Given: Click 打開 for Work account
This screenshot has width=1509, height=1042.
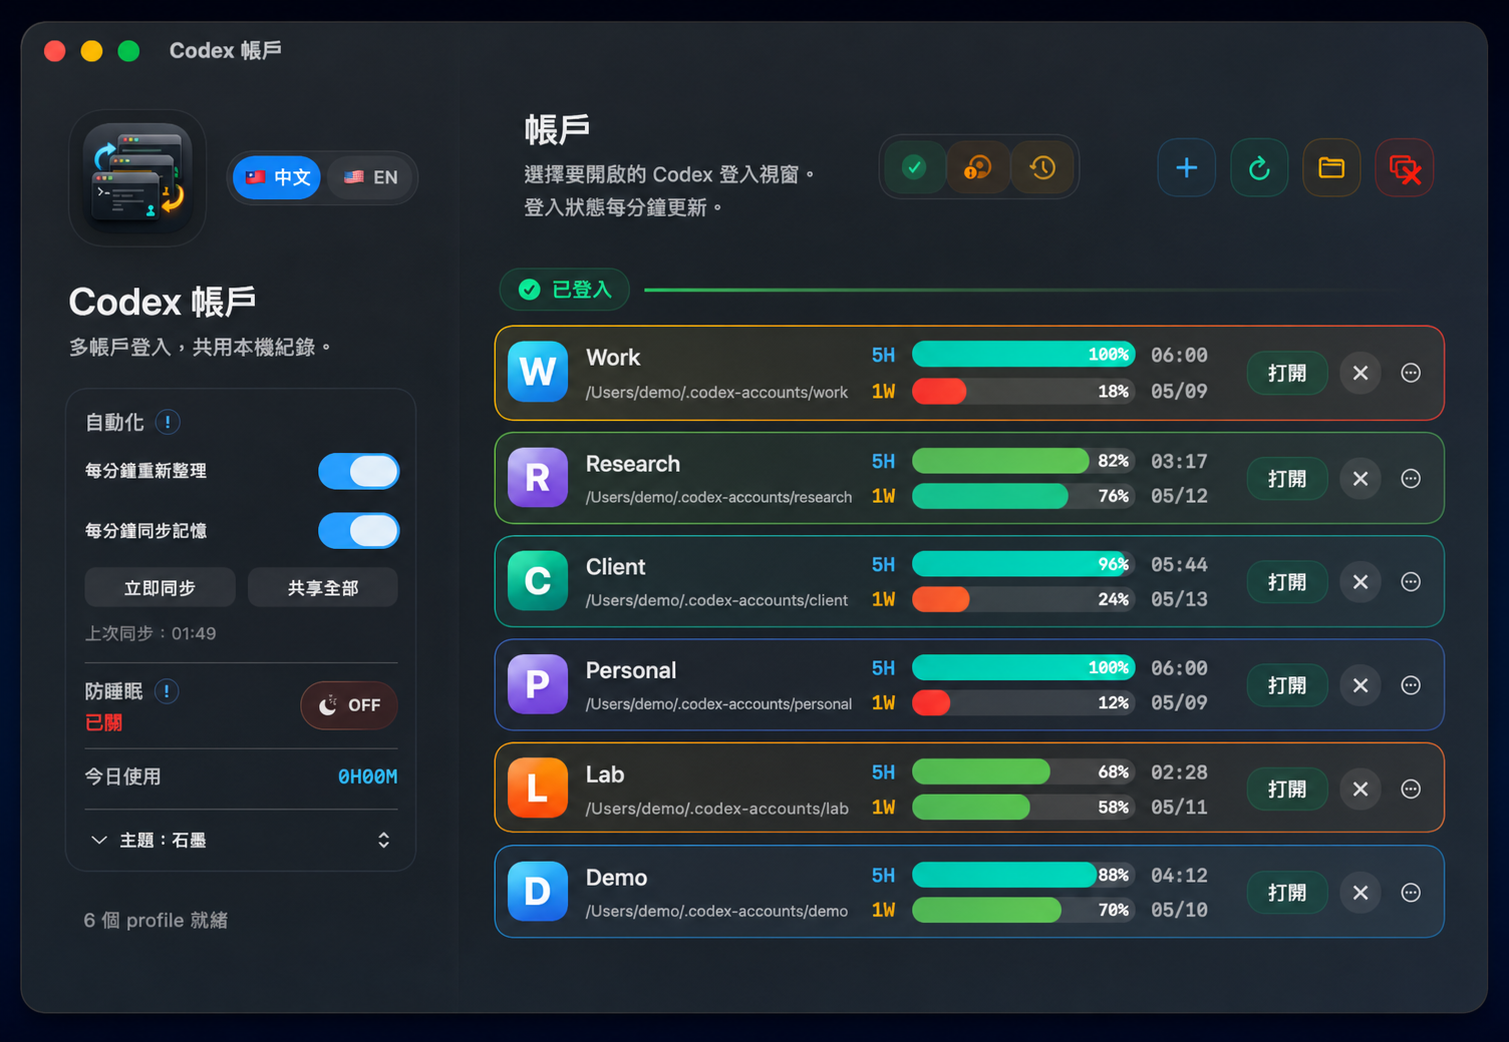Looking at the screenshot, I should pos(1287,373).
